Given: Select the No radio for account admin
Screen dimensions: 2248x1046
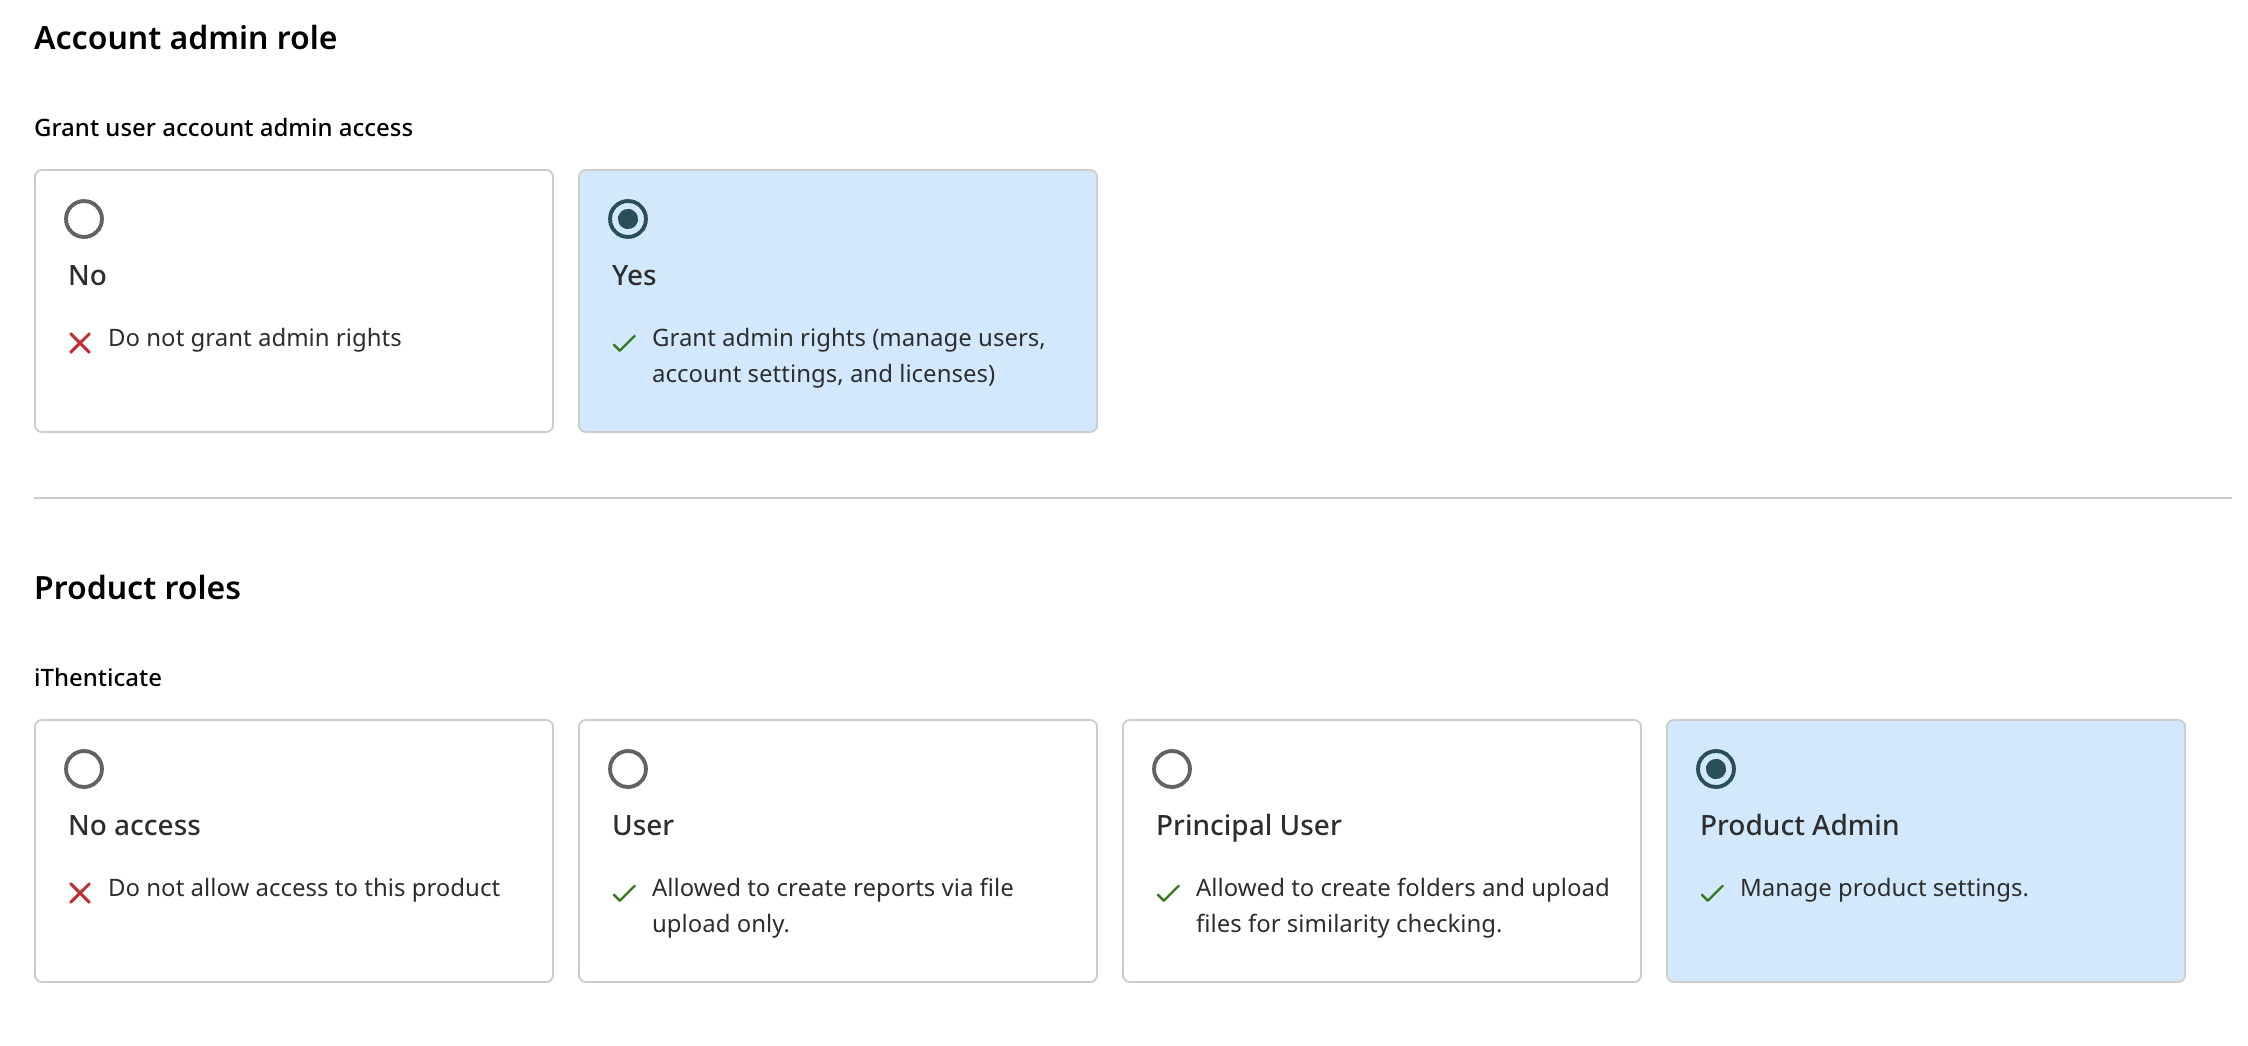Looking at the screenshot, I should pyautogui.click(x=84, y=219).
